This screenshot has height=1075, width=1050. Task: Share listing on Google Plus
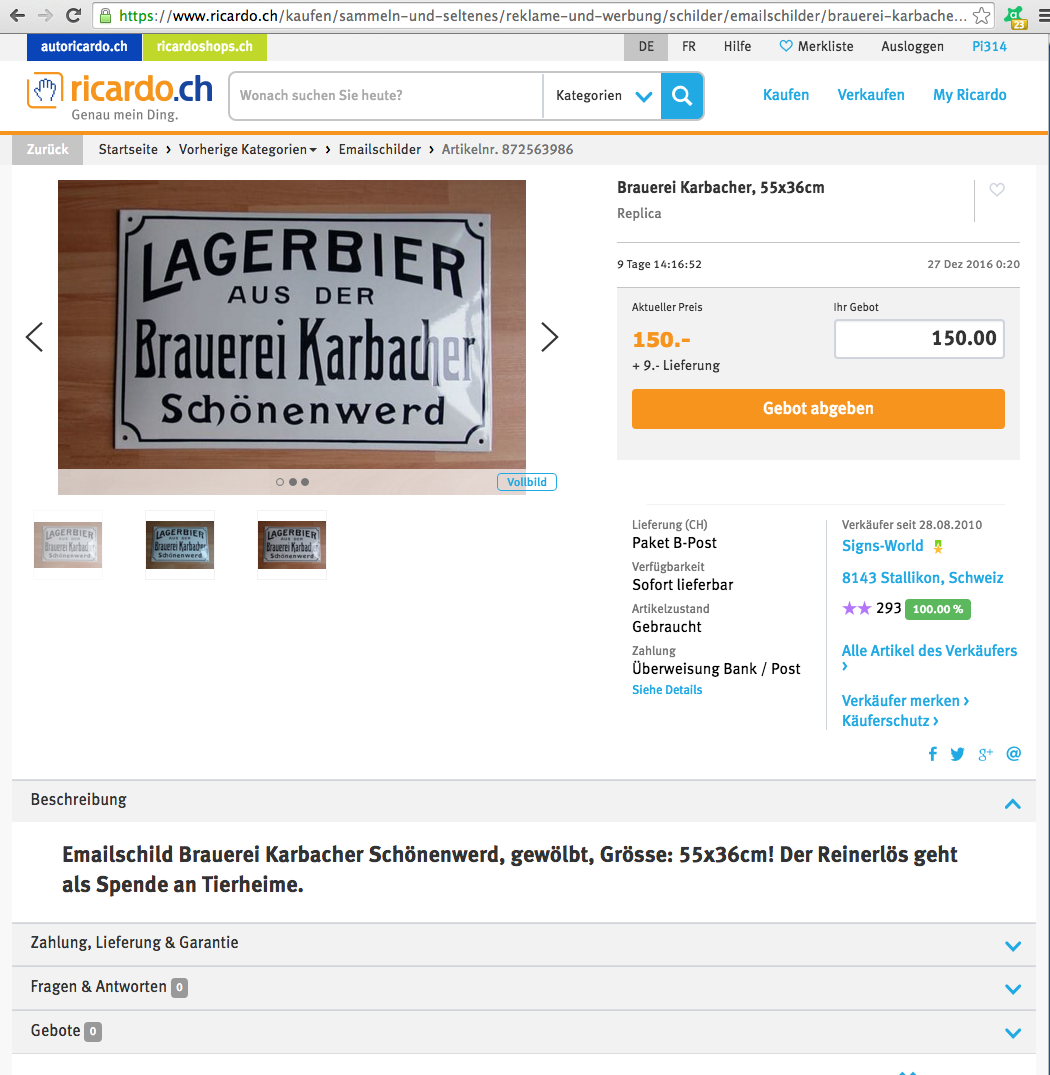tap(986, 754)
